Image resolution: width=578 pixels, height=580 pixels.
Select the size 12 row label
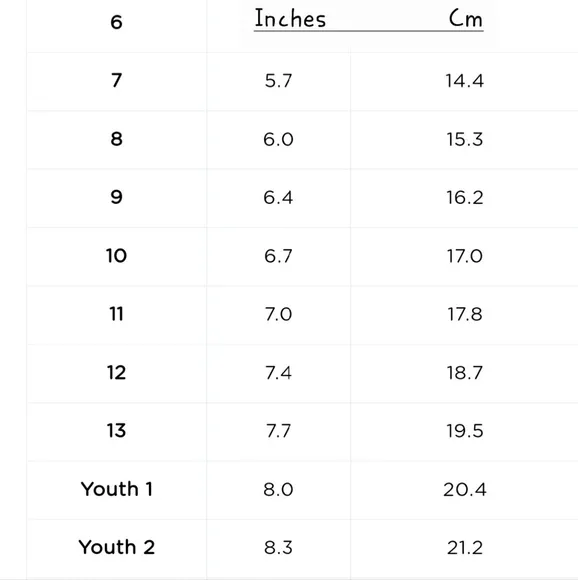tap(116, 372)
